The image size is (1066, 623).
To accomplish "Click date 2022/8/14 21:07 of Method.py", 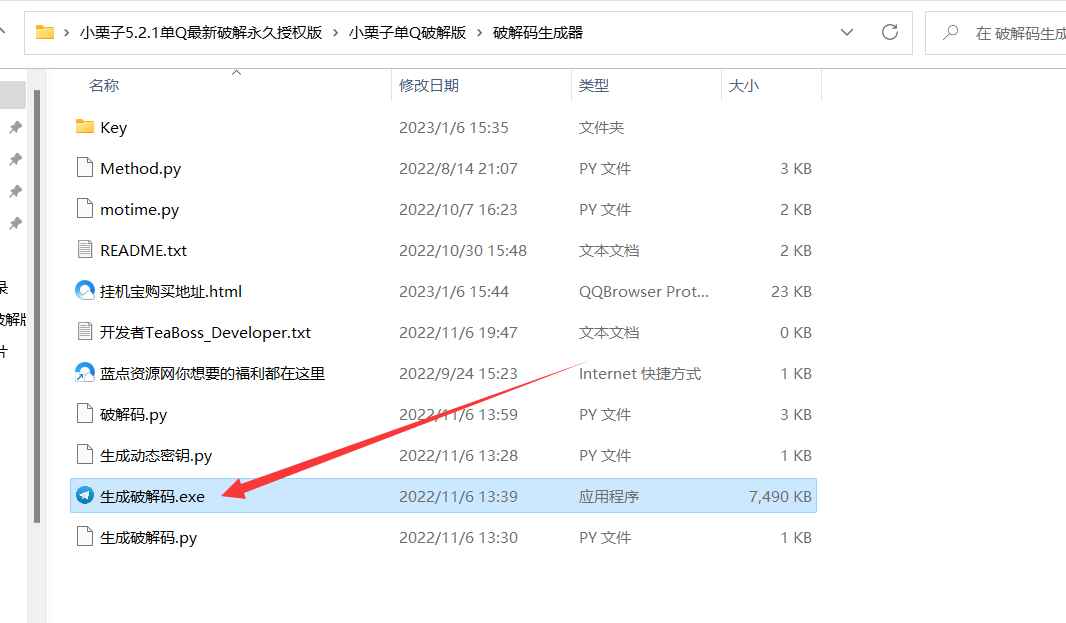I will tap(458, 168).
